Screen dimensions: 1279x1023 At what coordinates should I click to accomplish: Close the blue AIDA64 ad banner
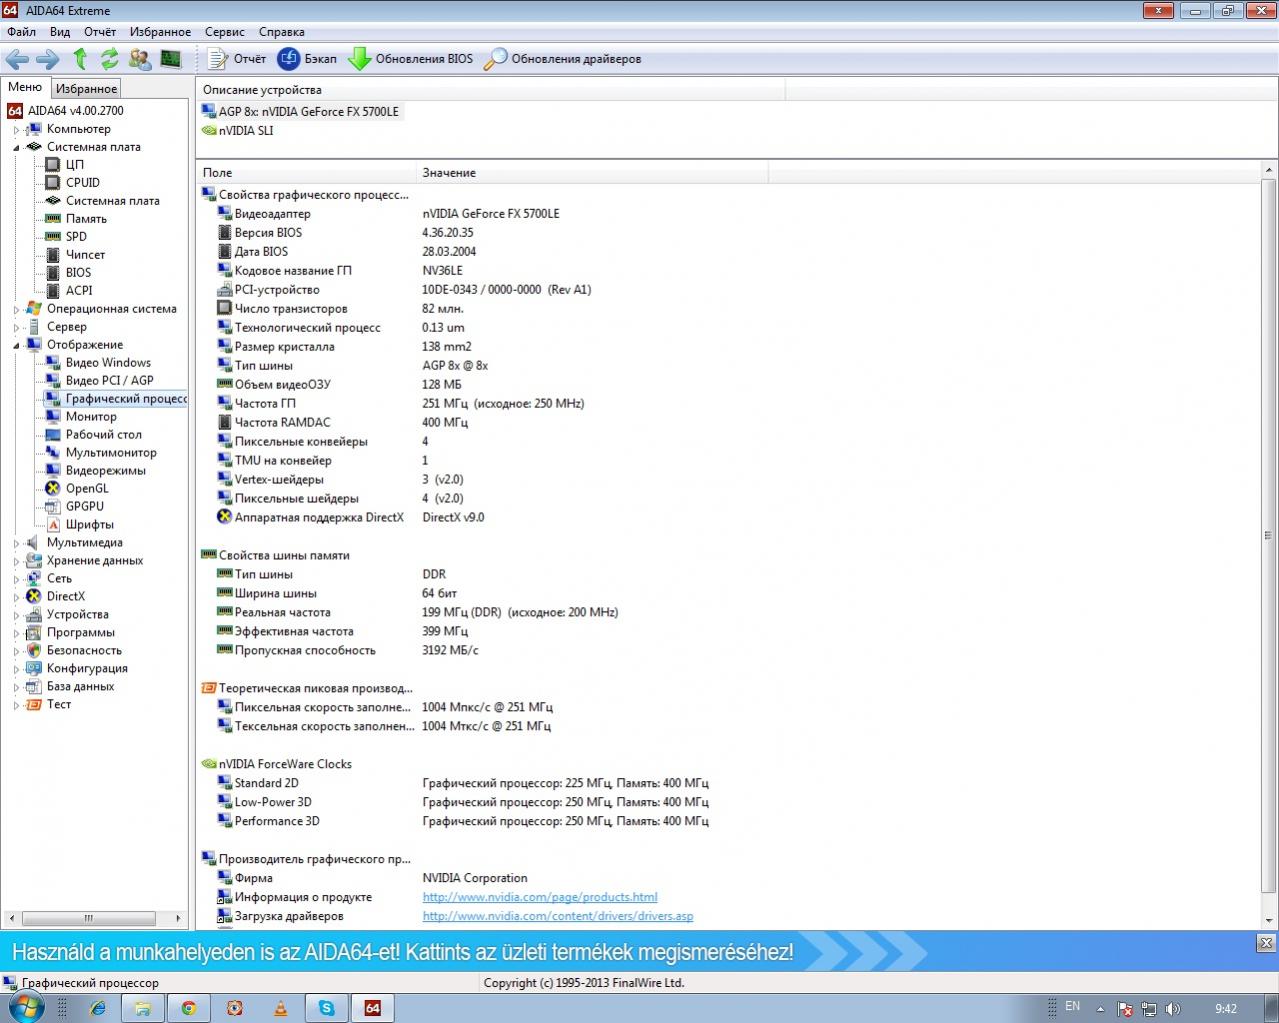(1266, 943)
